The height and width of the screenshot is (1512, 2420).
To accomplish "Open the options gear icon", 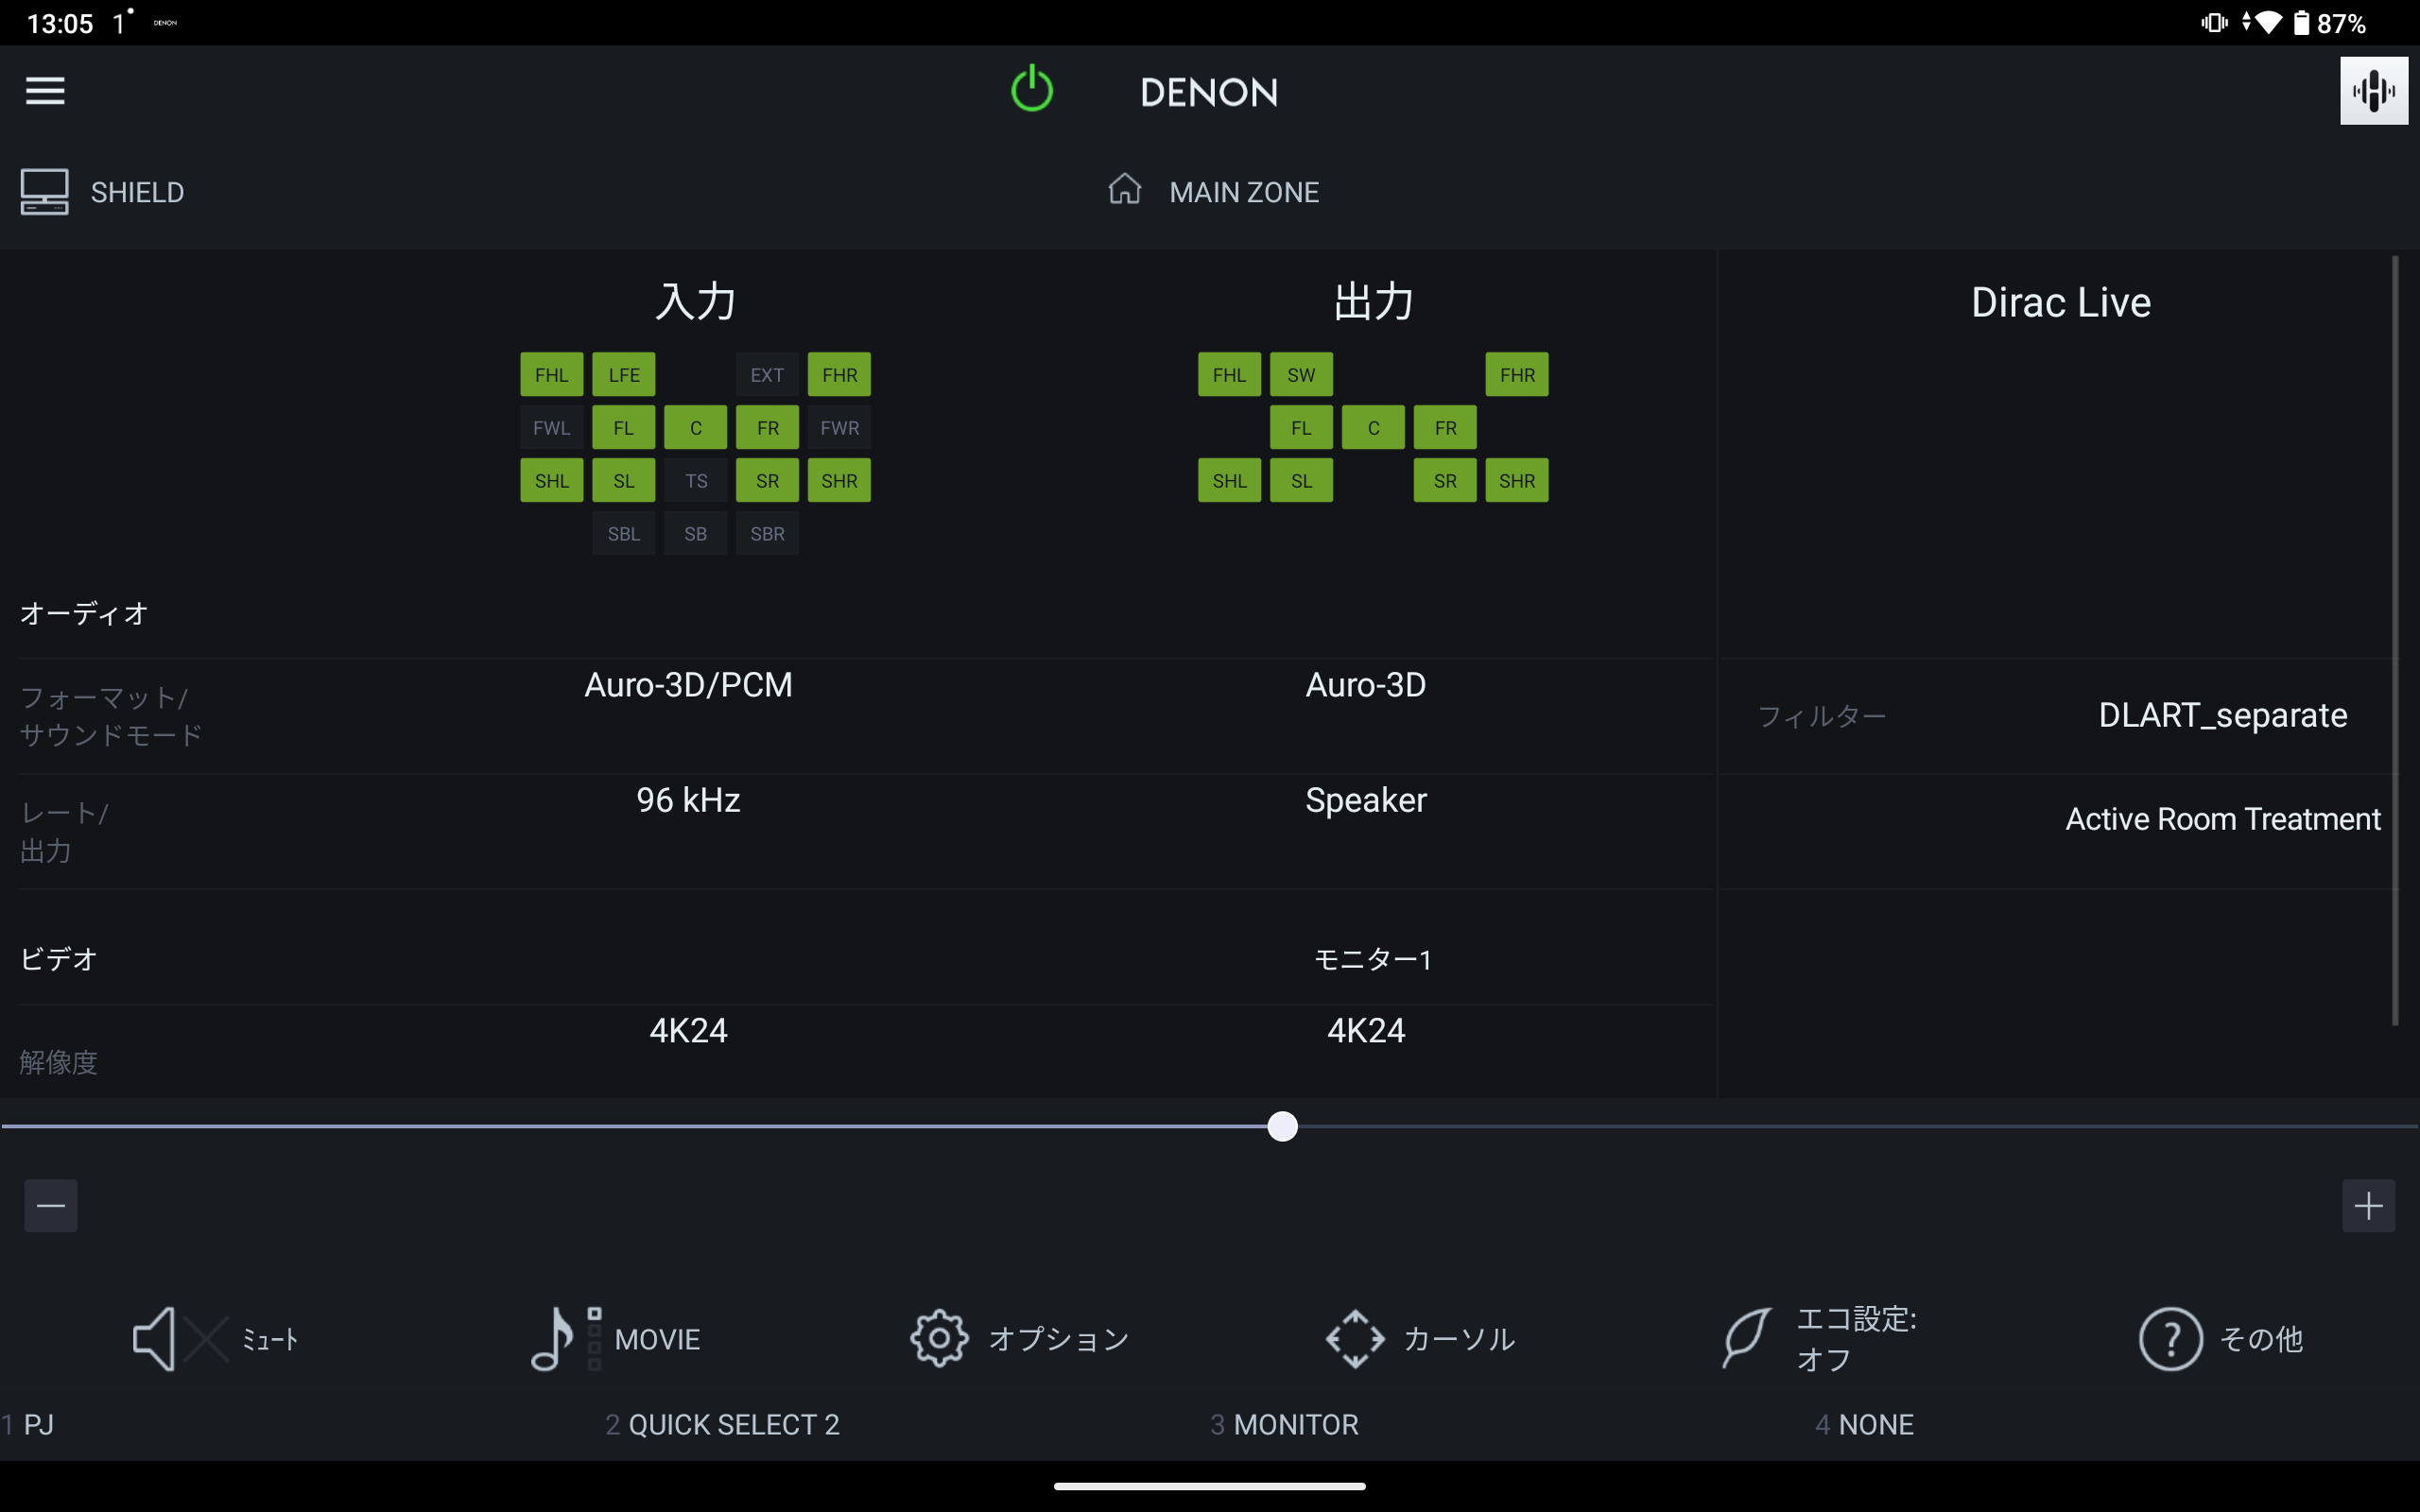I will tap(939, 1338).
